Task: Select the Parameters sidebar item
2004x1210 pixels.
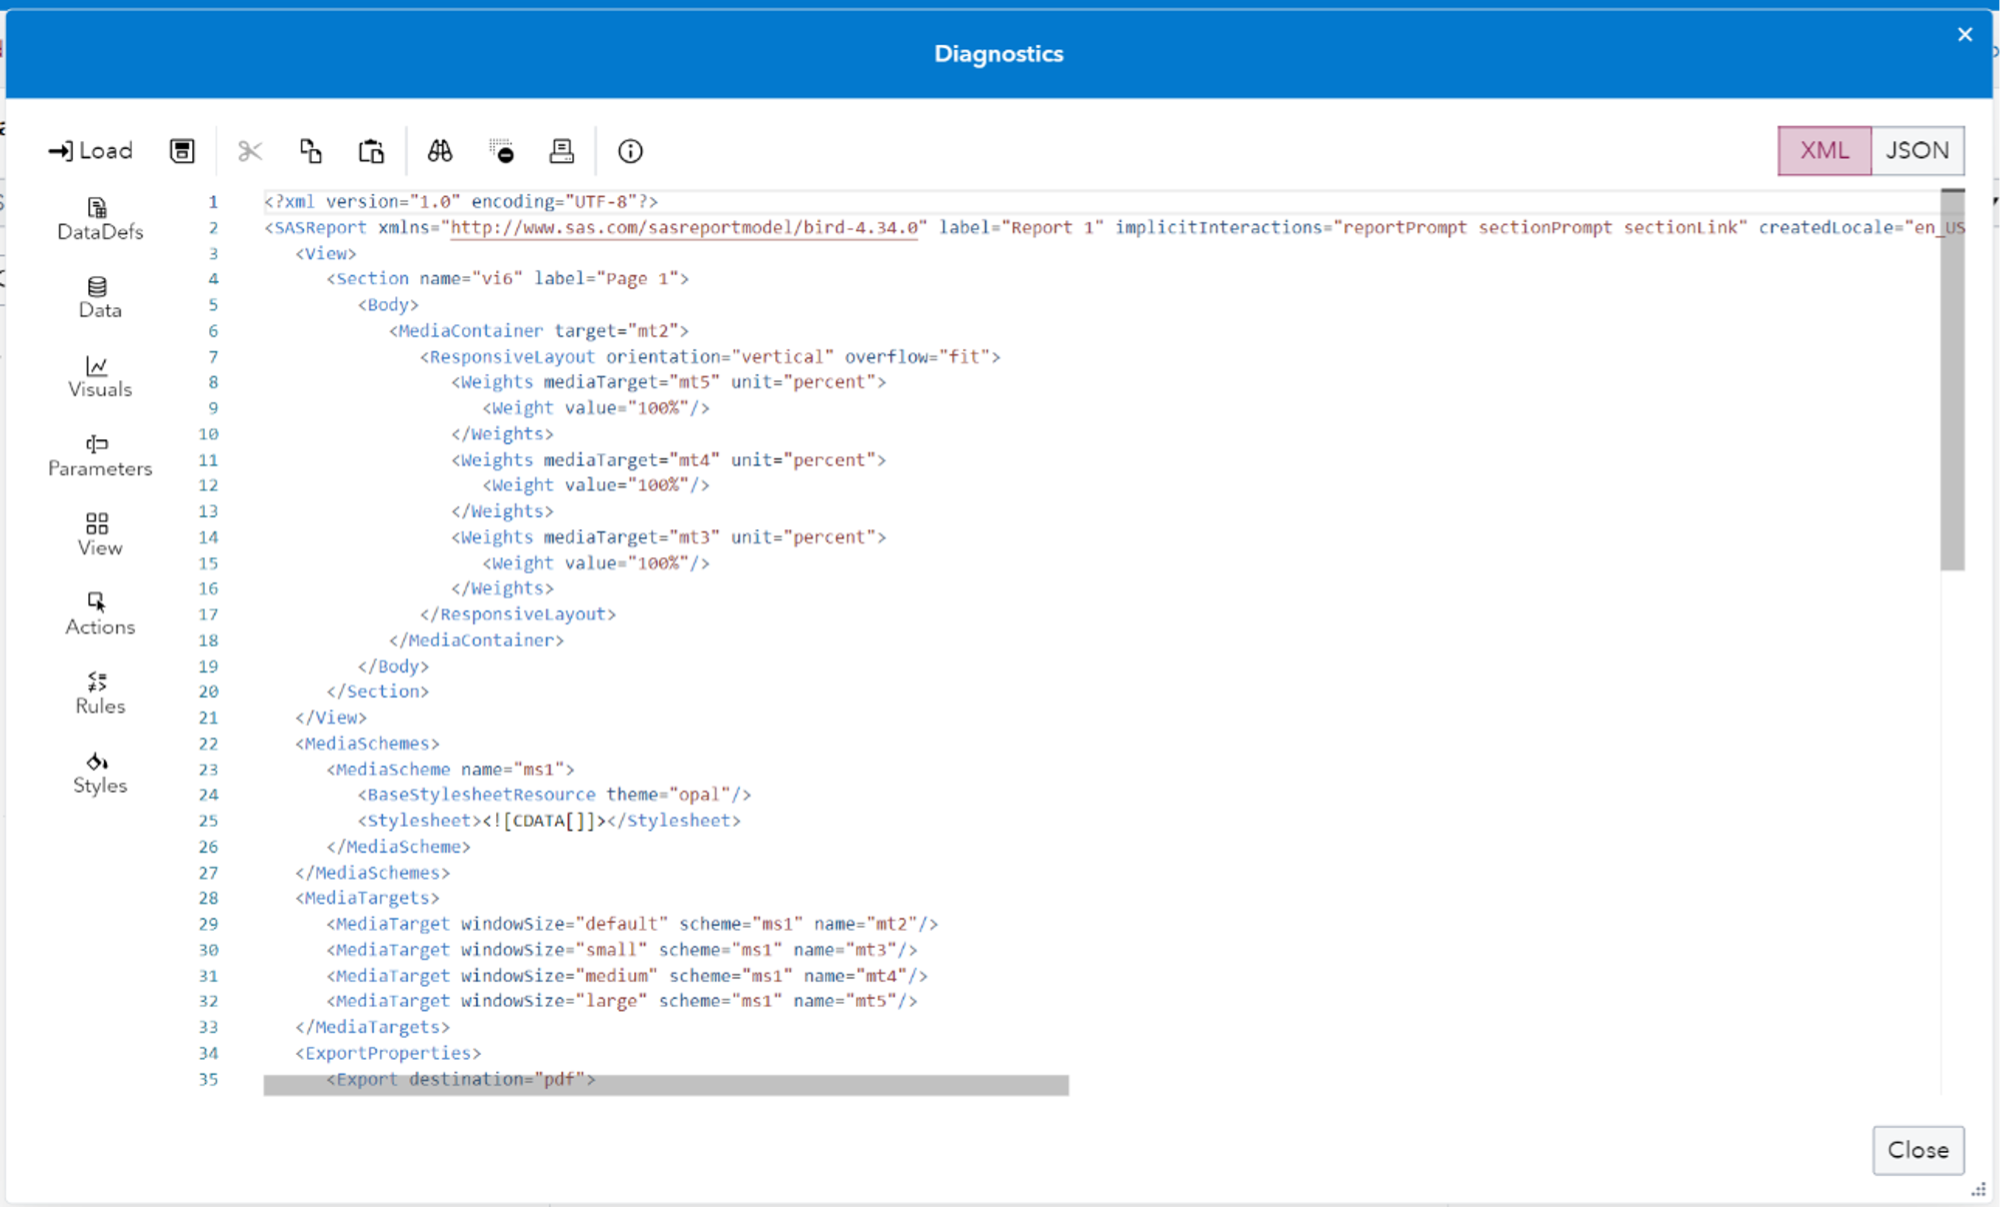Action: click(x=99, y=456)
